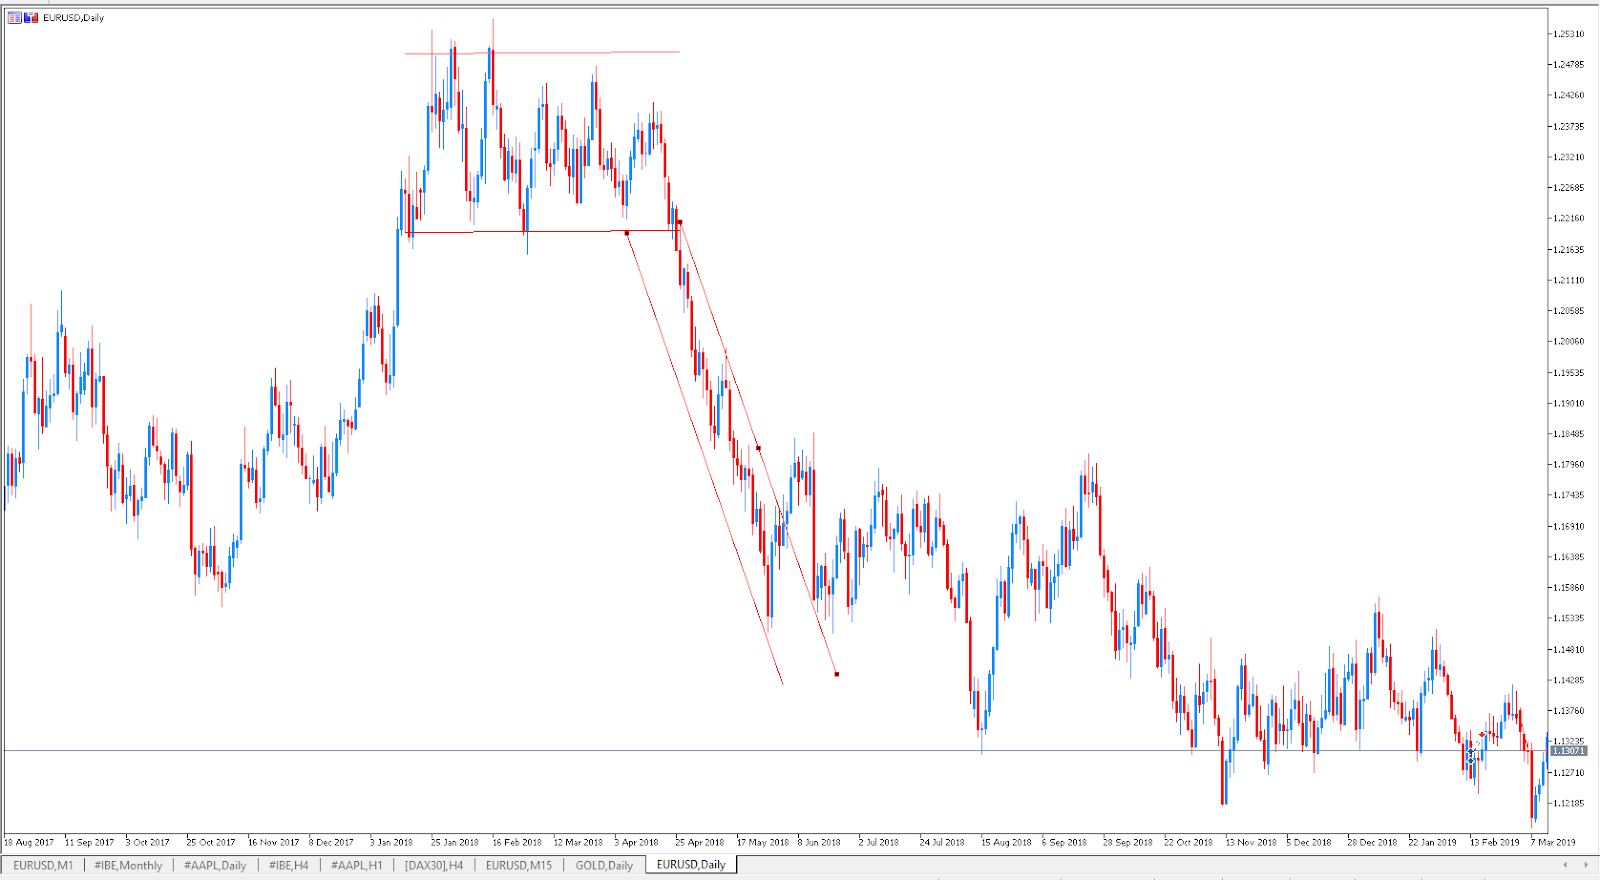Open the #IBE,Monthly chart tab
The width and height of the screenshot is (1600, 880).
128,865
